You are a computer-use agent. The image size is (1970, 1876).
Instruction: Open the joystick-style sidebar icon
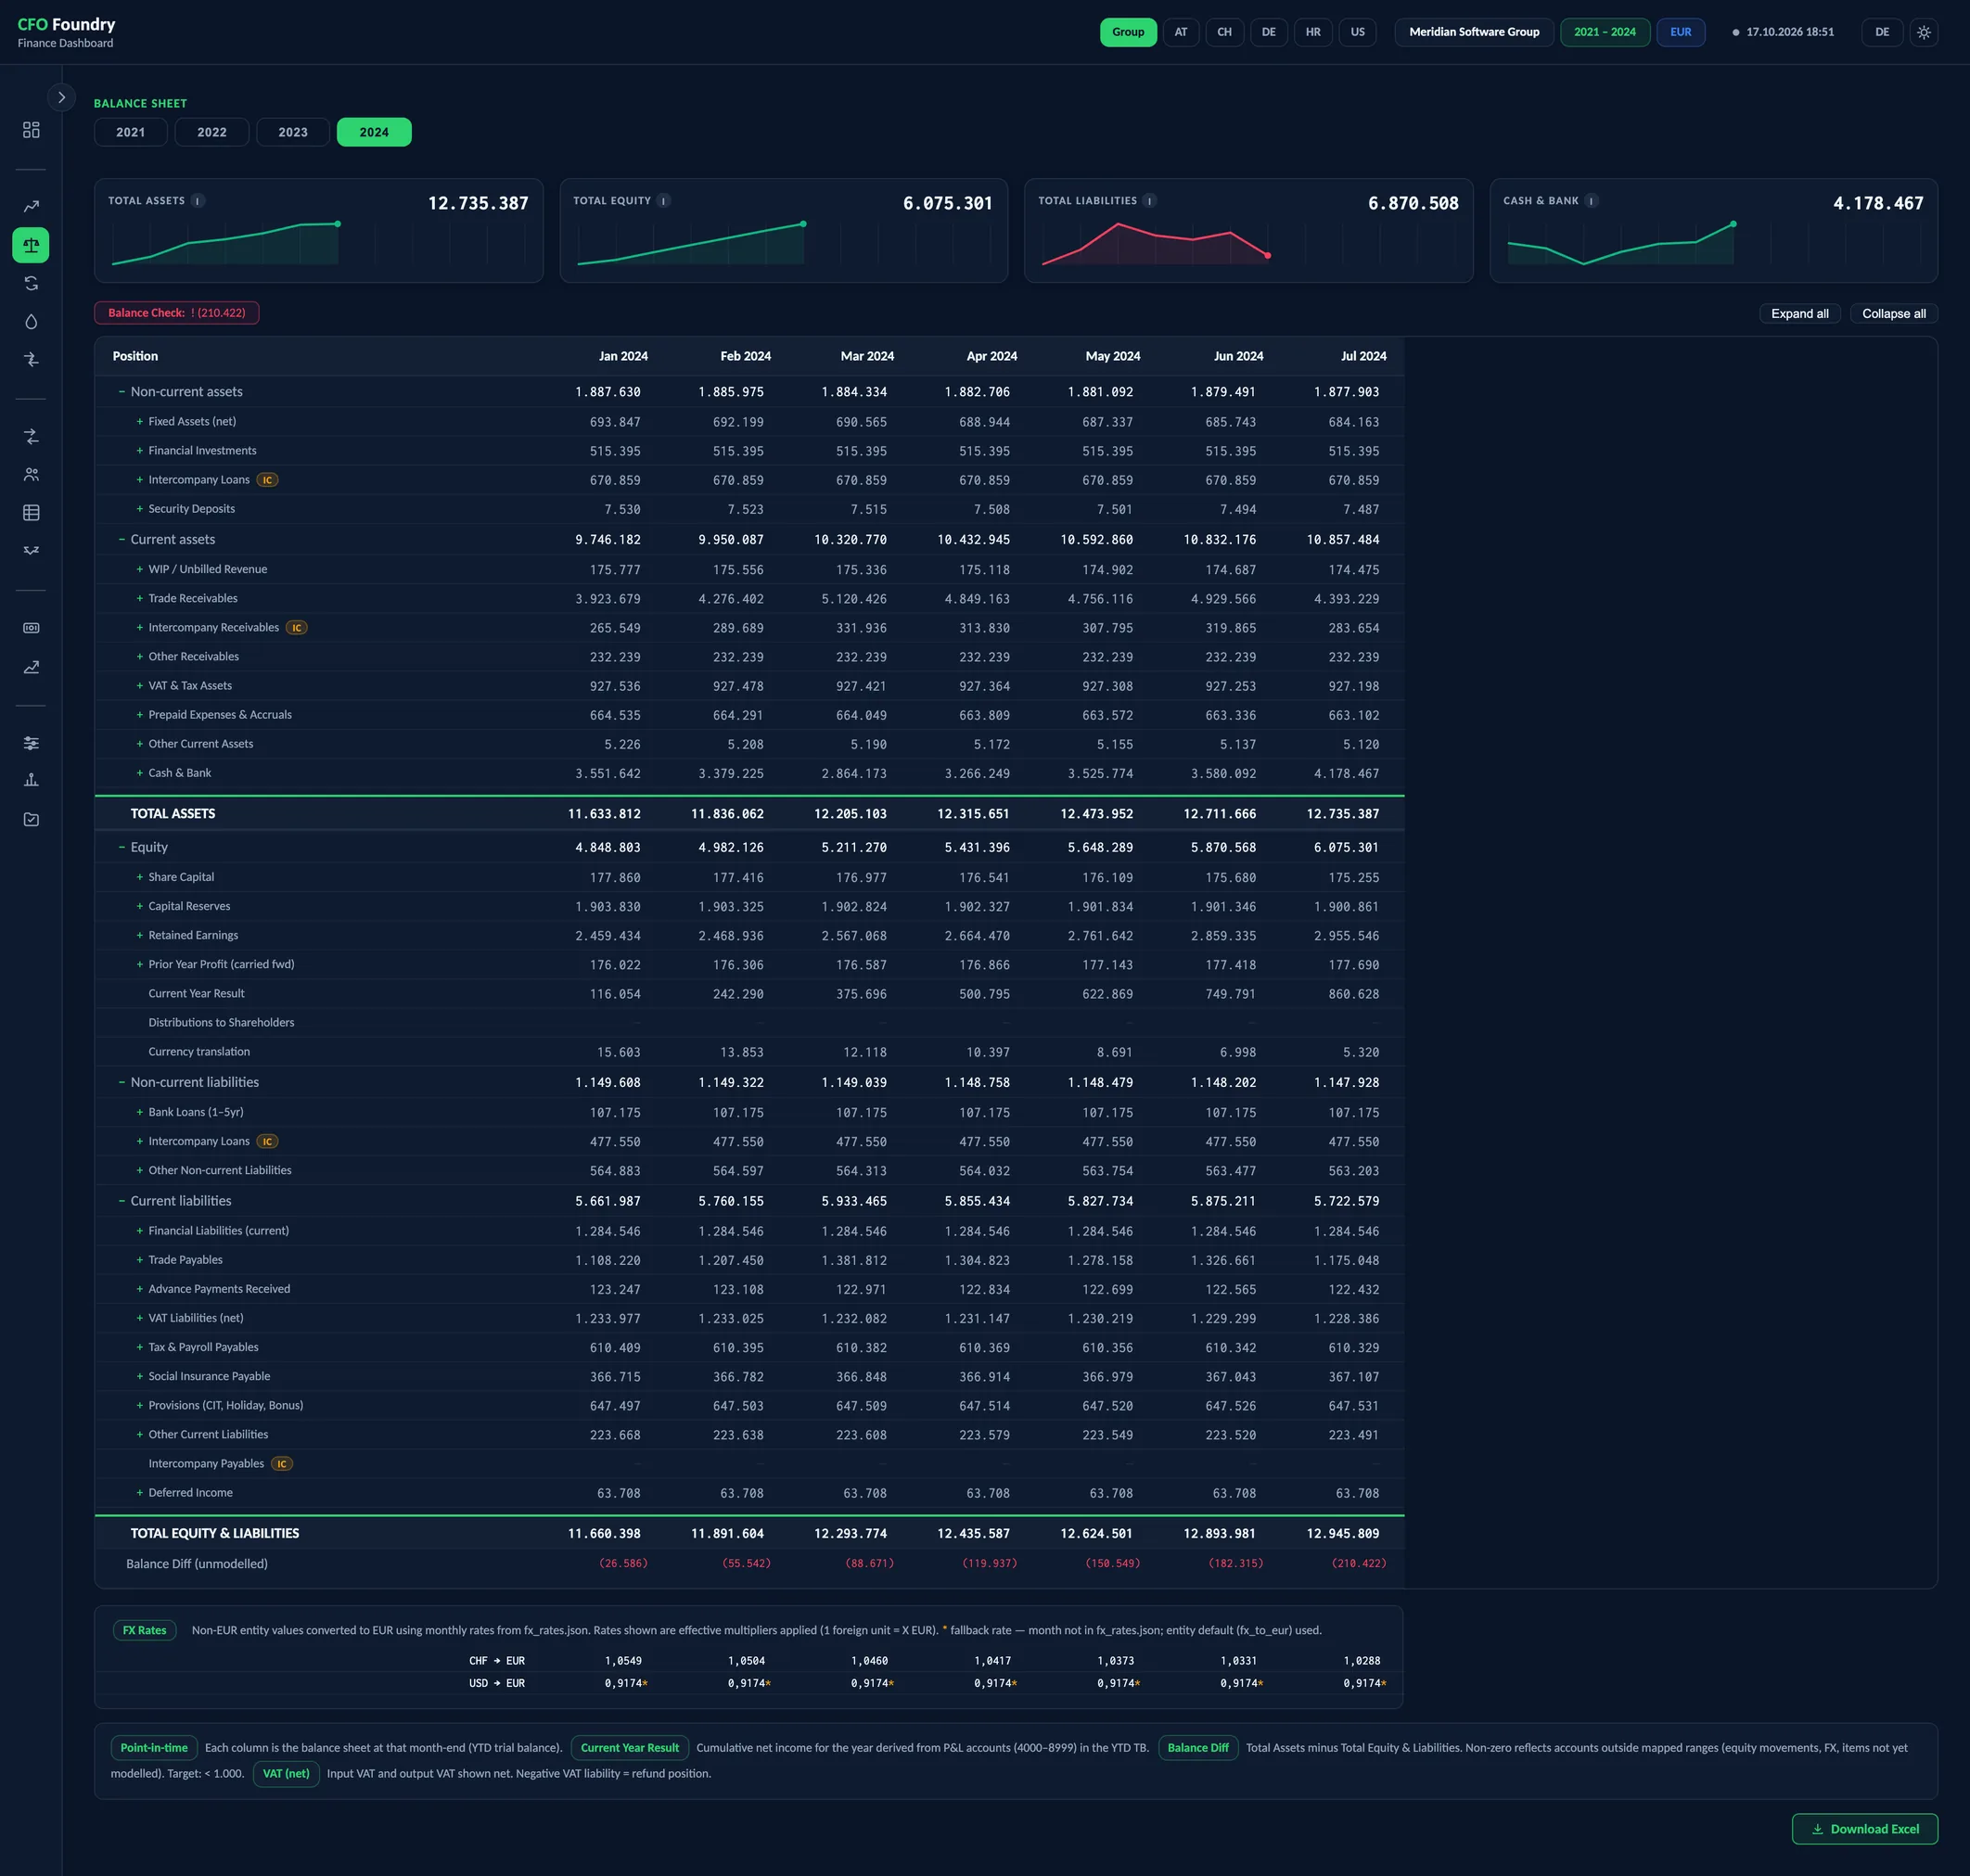pos(31,780)
